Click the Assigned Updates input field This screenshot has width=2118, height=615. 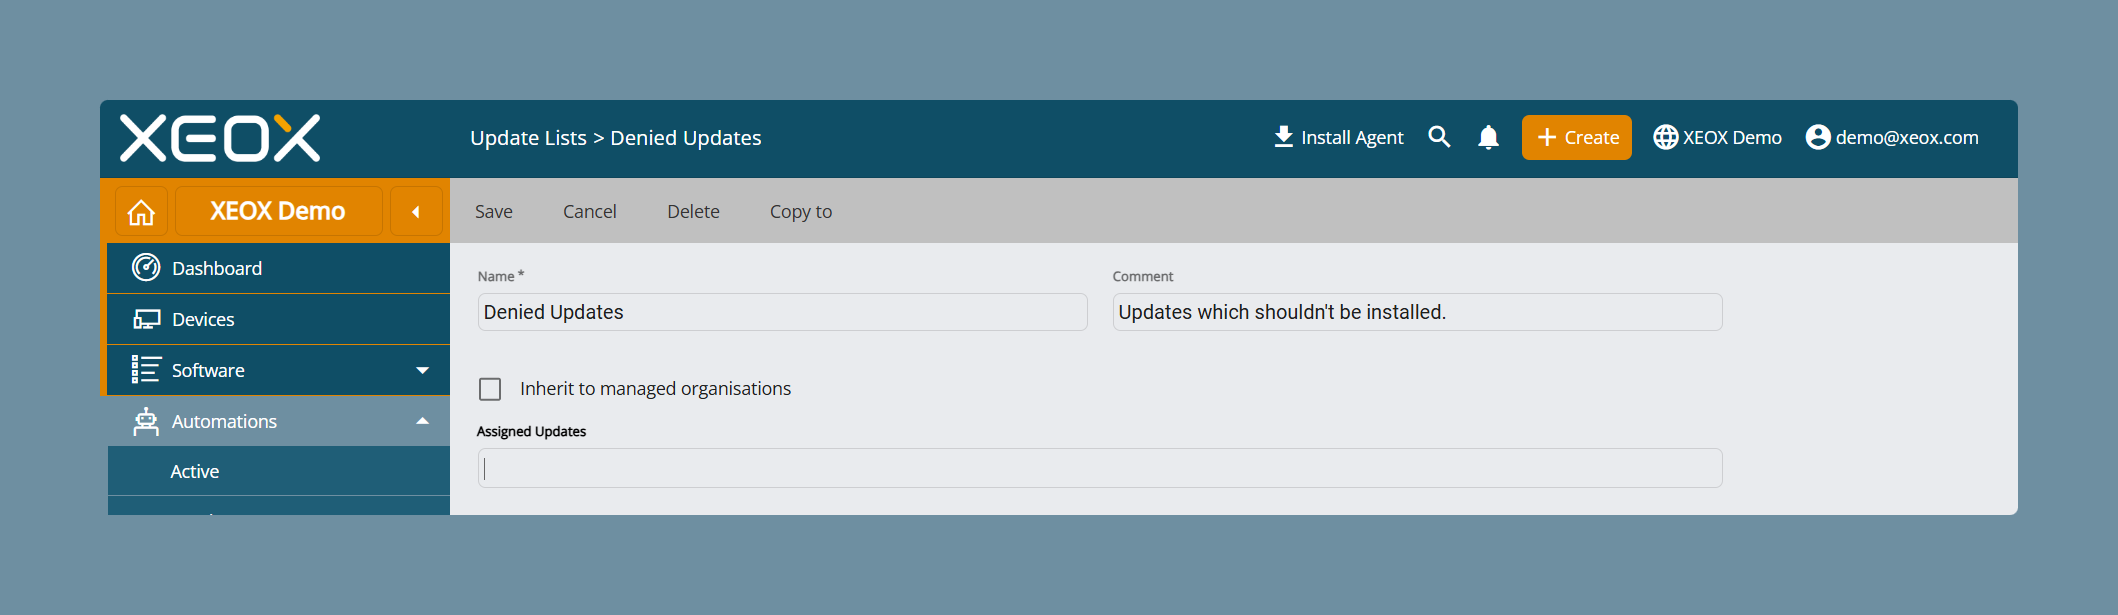tap(1100, 468)
